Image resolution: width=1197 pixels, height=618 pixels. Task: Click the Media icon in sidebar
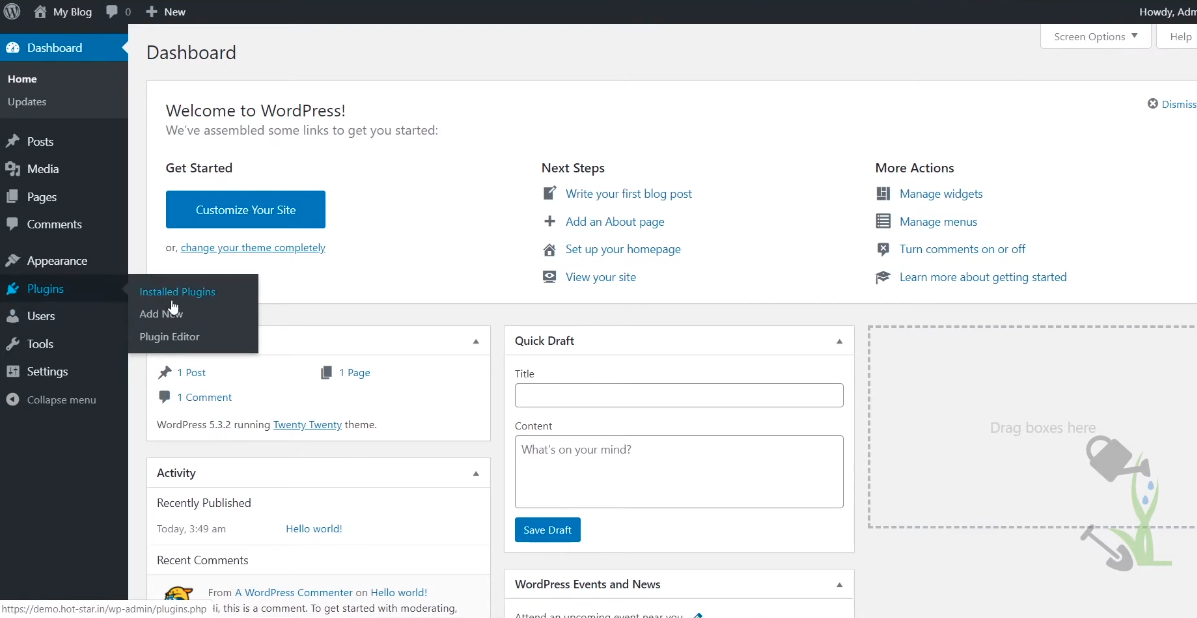tap(12, 169)
